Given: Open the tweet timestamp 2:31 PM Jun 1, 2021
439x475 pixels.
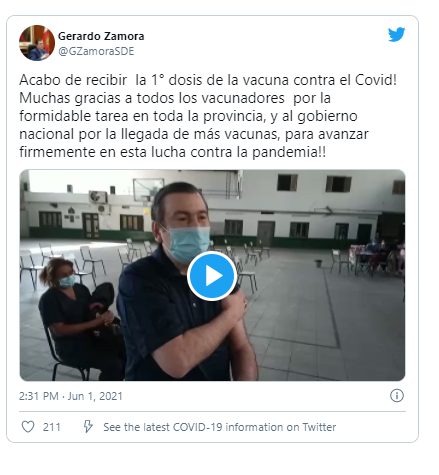Looking at the screenshot, I should (71, 396).
